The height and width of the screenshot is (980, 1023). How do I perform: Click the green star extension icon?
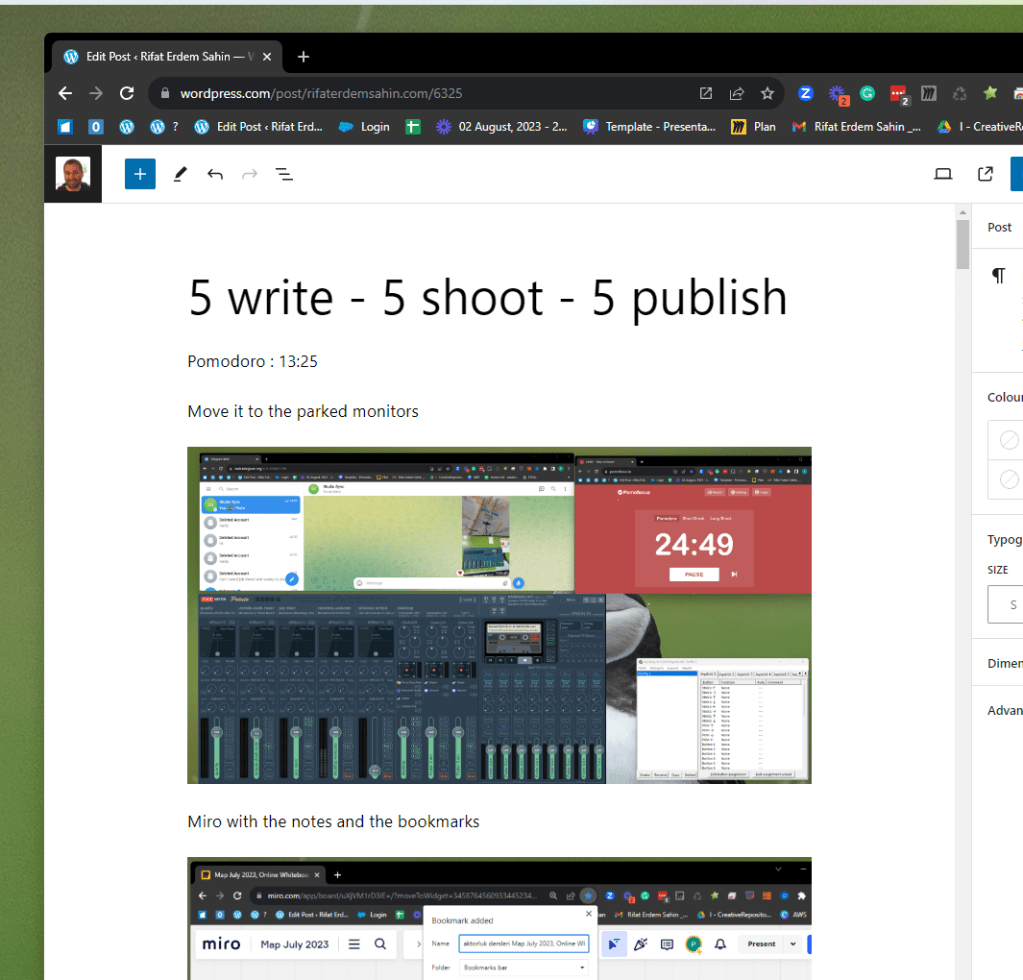(990, 93)
